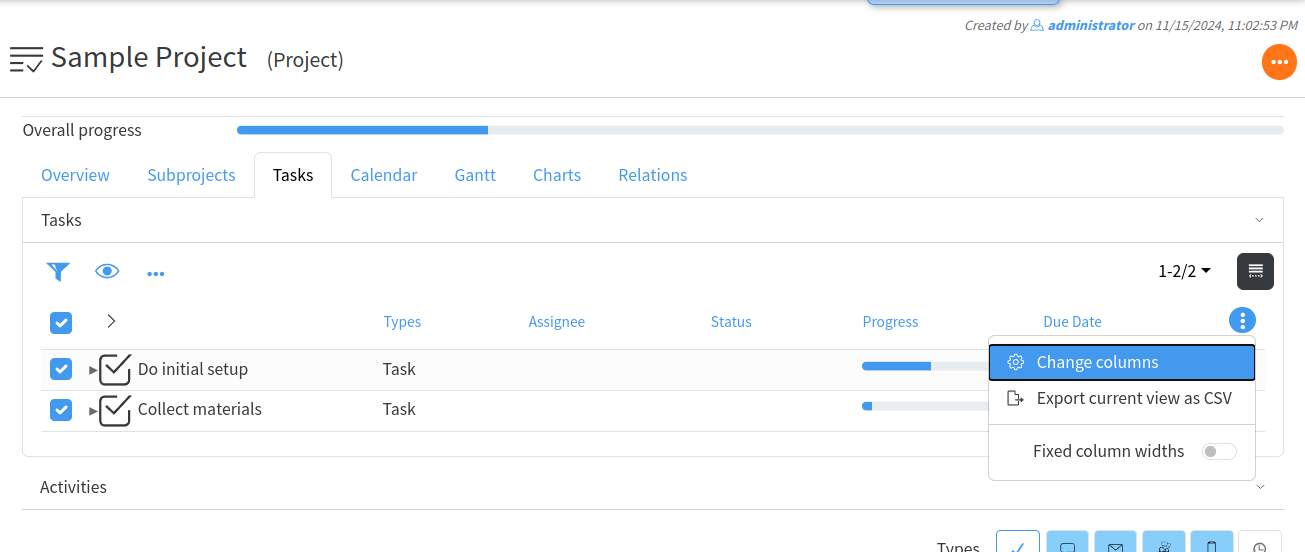Viewport: 1305px width, 552px height.
Task: Click the Progress column header
Action: pos(890,322)
